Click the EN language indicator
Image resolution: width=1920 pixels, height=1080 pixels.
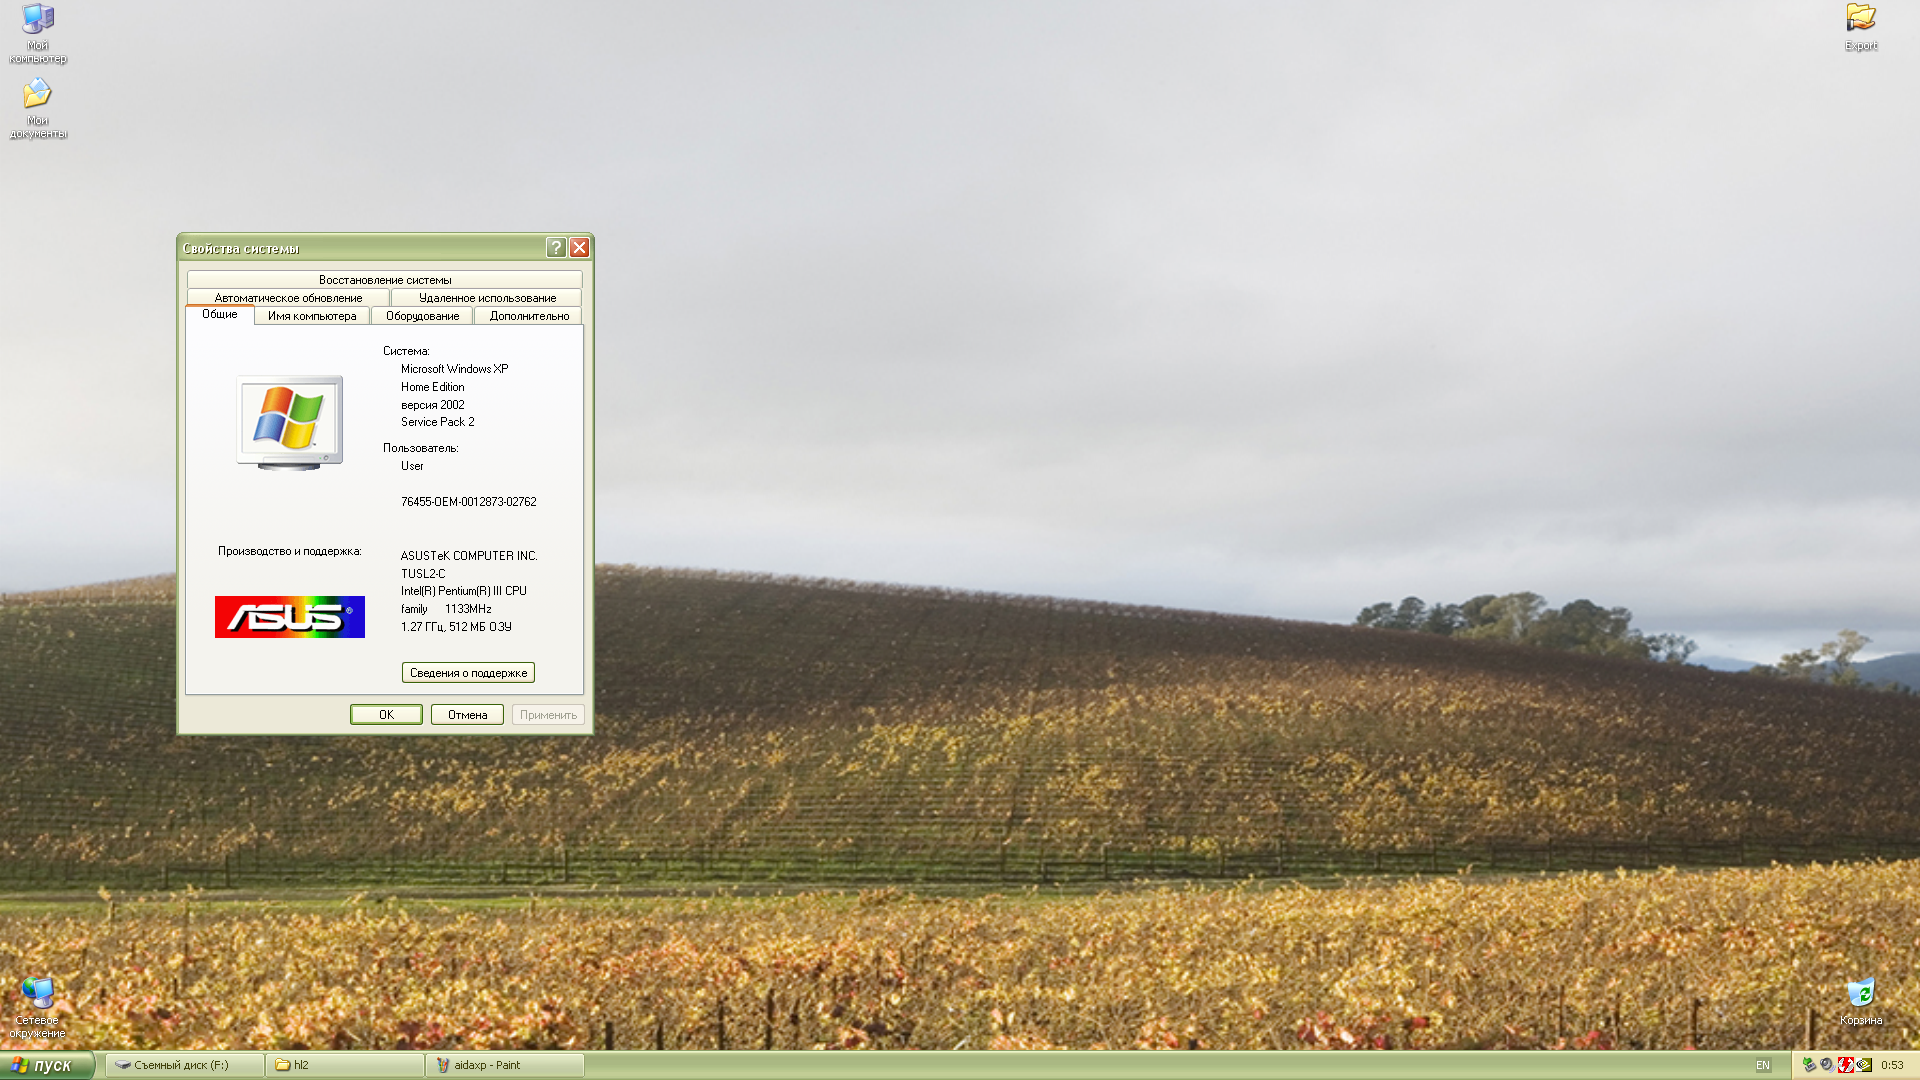[x=1763, y=1066]
